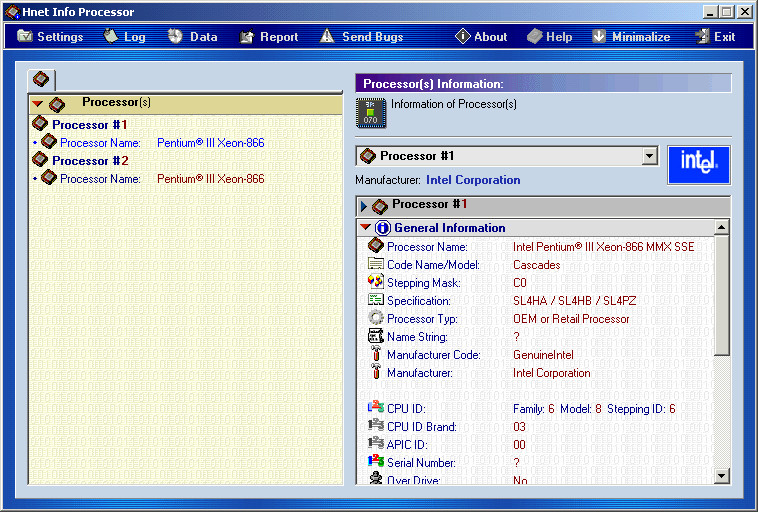This screenshot has height=512, width=758.
Task: Click OEM or Retail Processor value
Action: click(571, 319)
